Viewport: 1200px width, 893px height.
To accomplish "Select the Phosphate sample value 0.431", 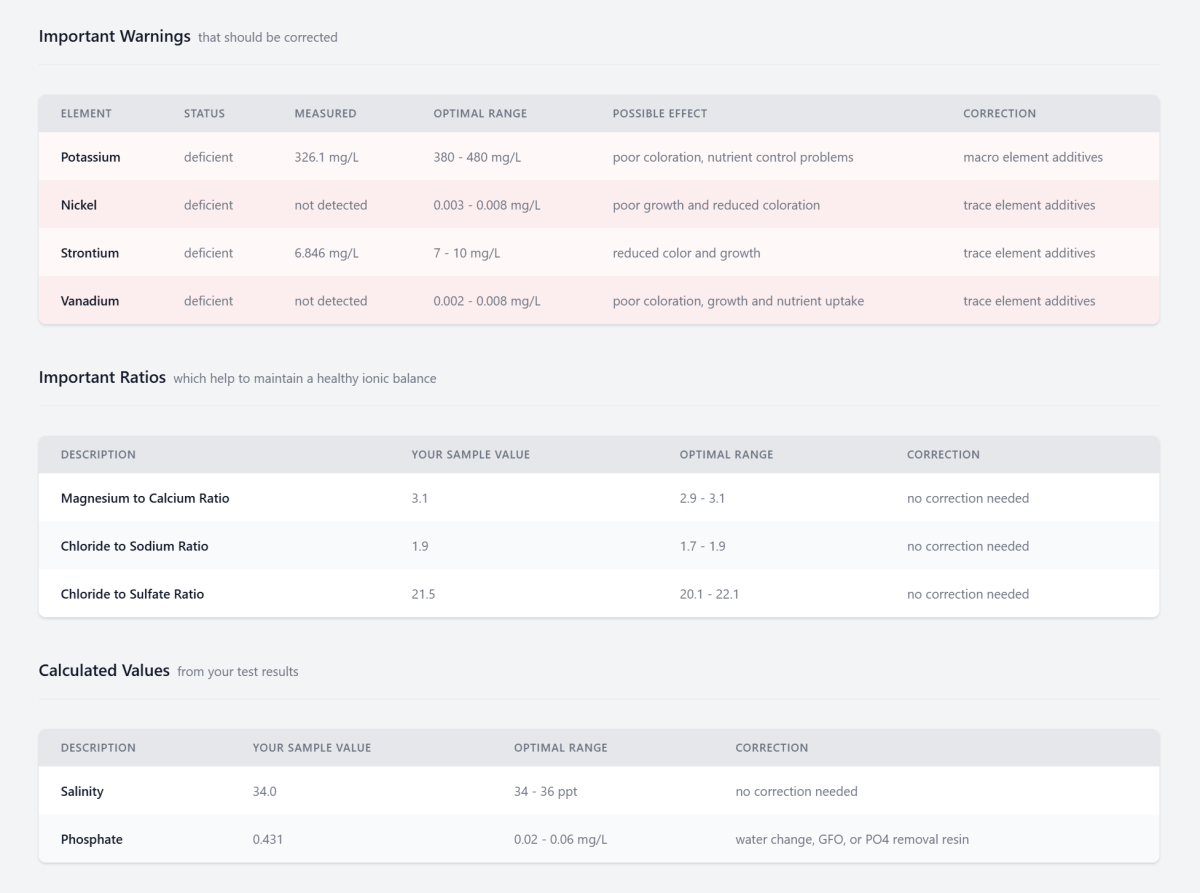I will coord(268,839).
